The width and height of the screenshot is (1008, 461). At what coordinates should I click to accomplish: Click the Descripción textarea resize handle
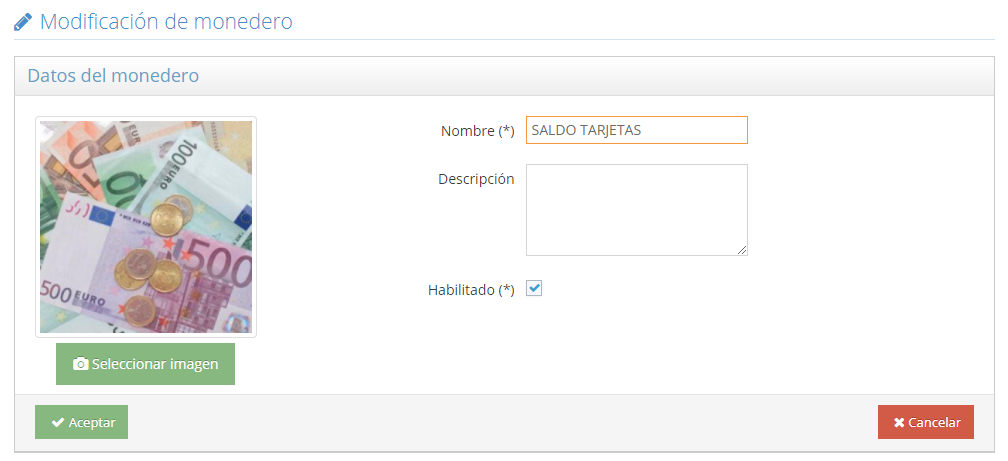[742, 250]
